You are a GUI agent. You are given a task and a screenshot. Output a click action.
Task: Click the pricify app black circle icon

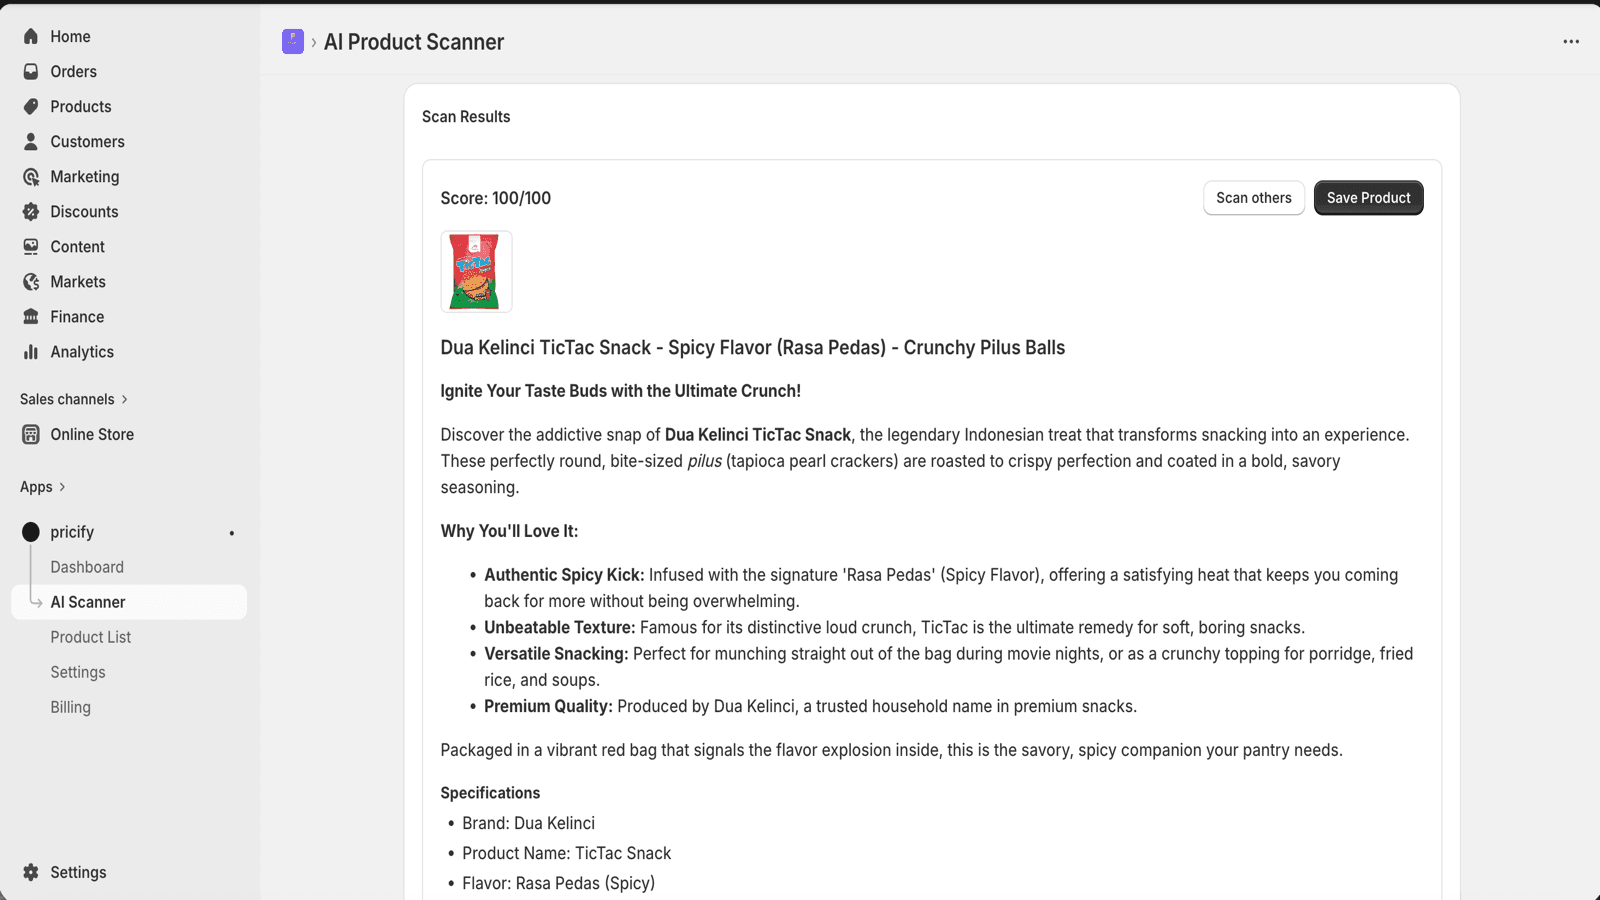tap(31, 532)
